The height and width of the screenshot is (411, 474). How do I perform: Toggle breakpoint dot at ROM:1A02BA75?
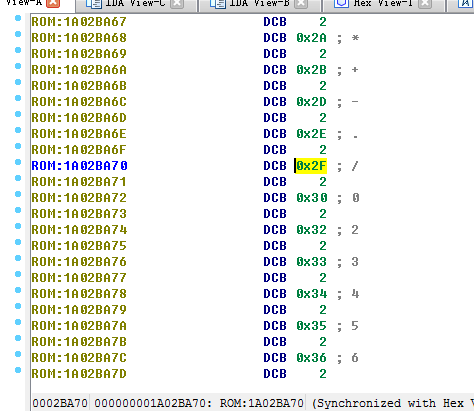point(18,242)
